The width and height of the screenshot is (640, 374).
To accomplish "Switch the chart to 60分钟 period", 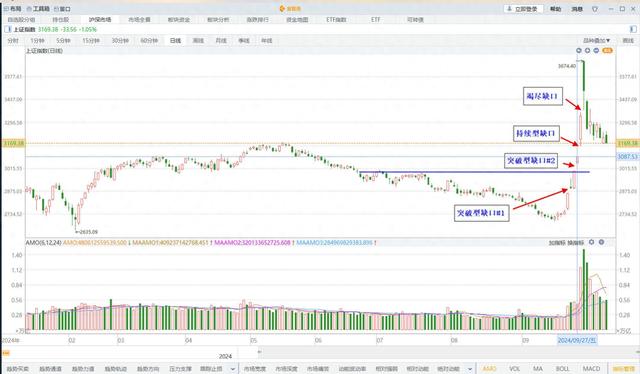I will [x=149, y=40].
